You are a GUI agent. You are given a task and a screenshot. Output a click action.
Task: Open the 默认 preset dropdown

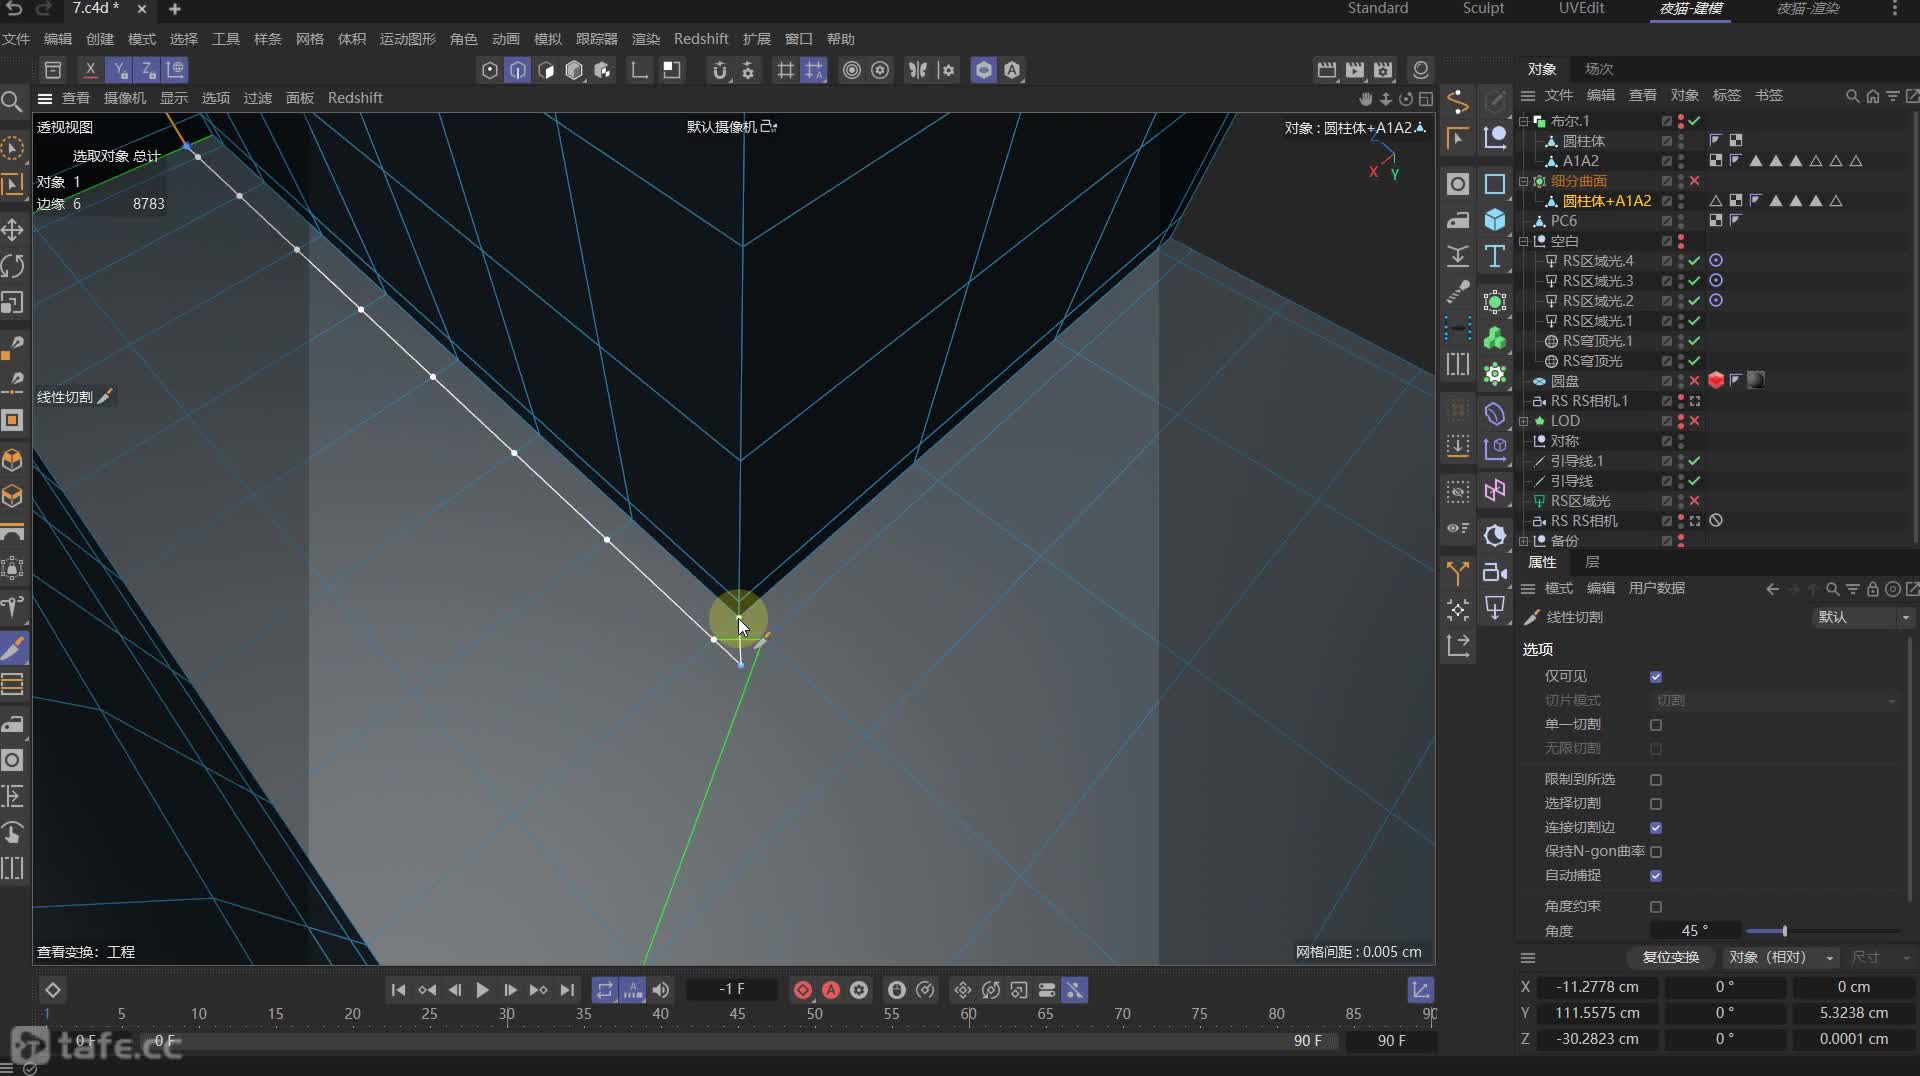pyautogui.click(x=1863, y=618)
